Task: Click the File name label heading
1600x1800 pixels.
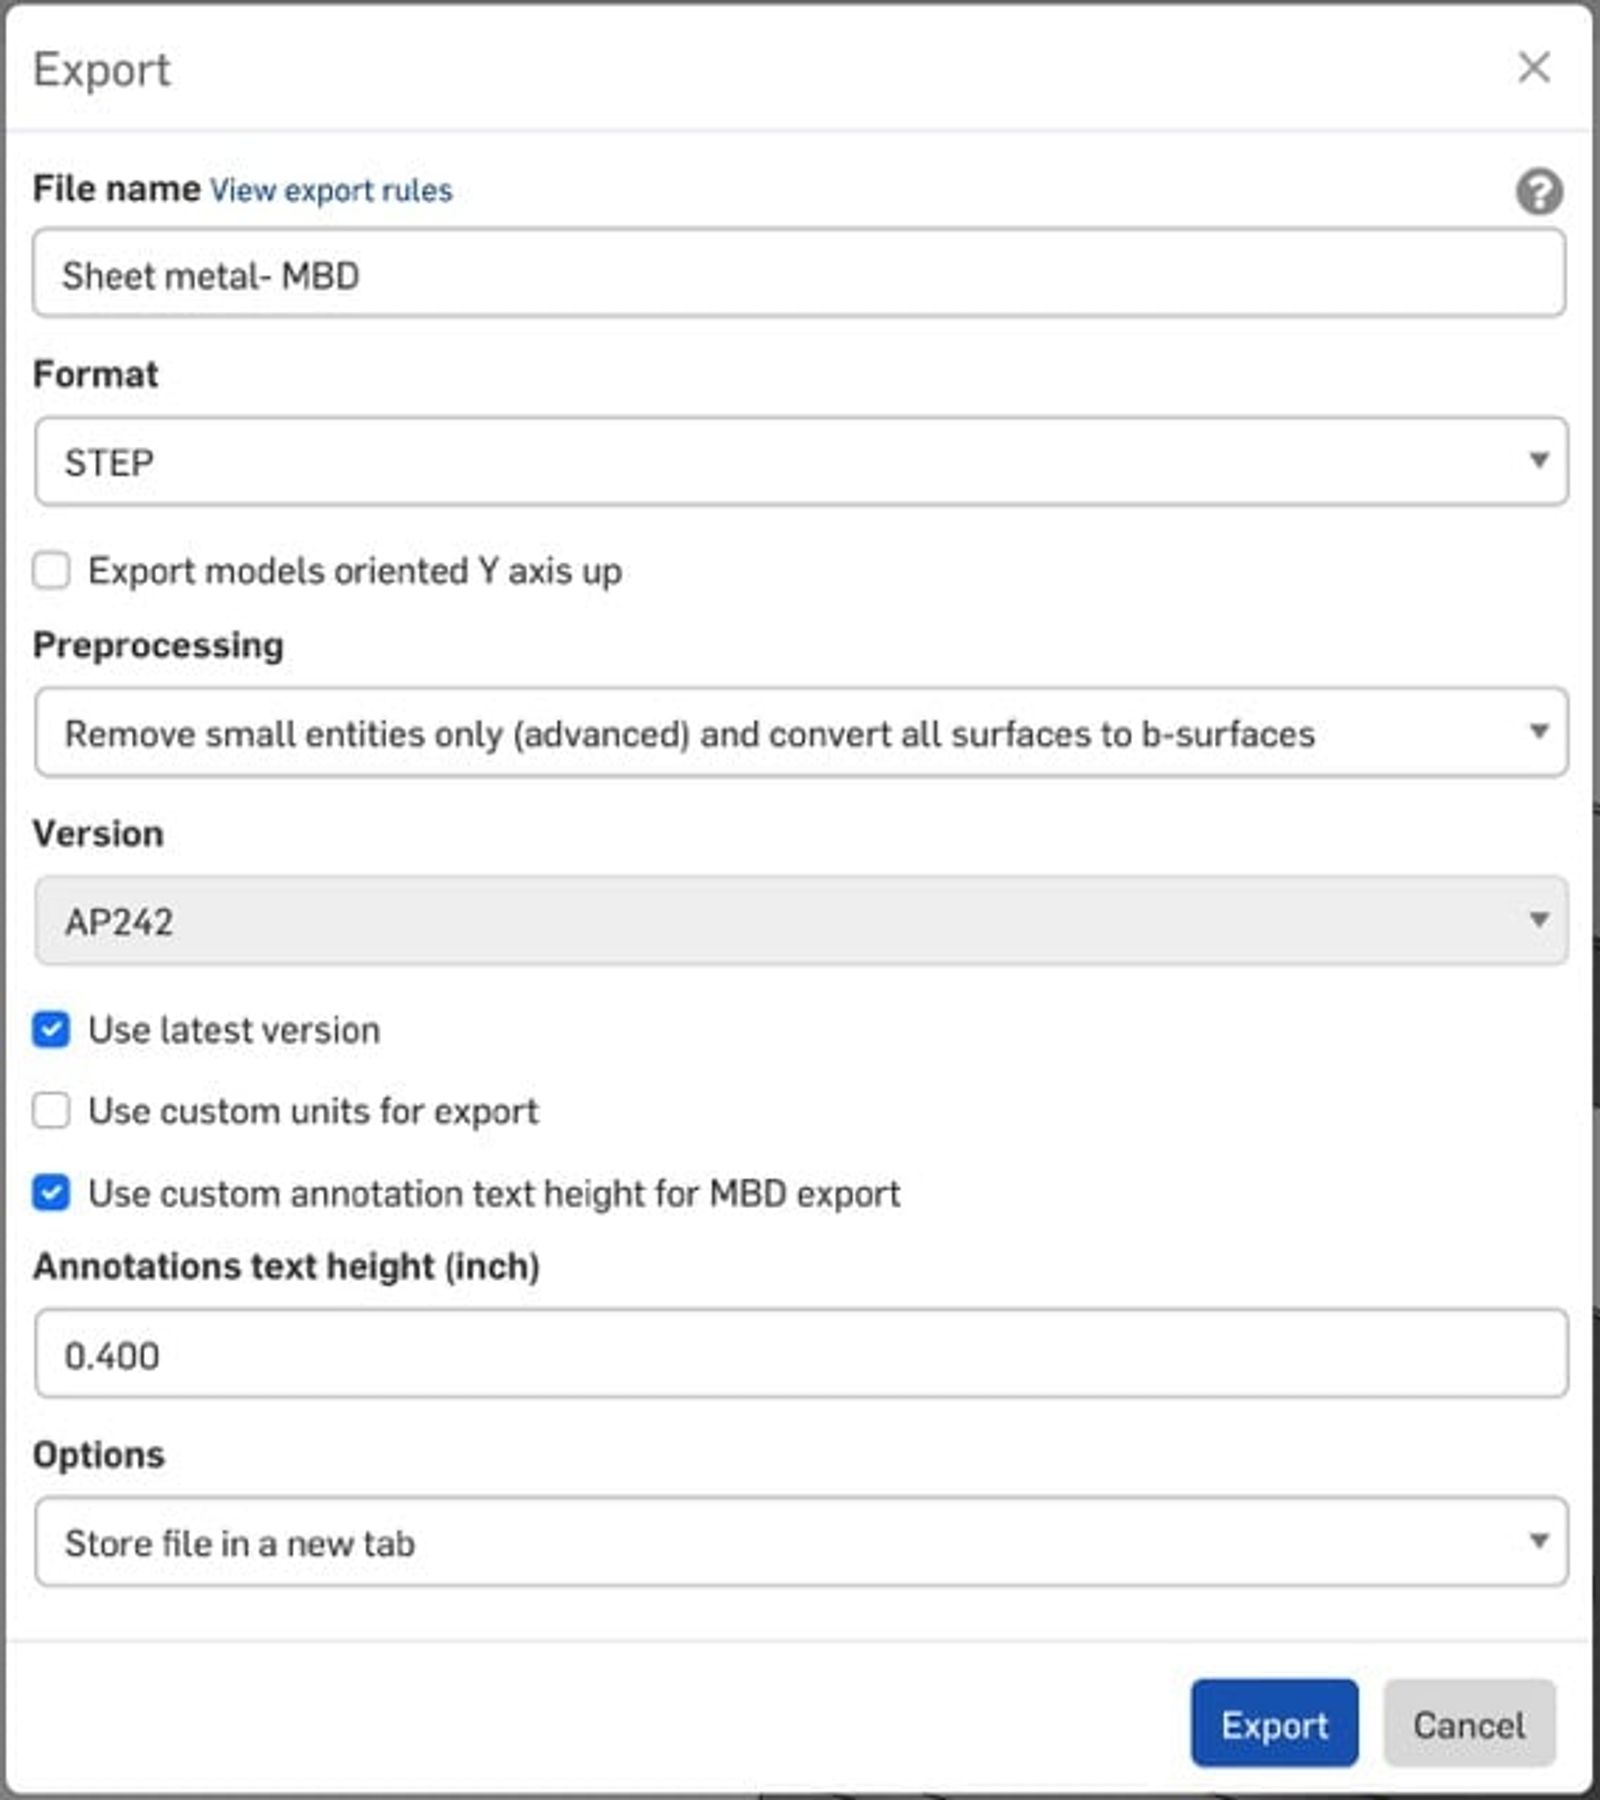Action: tap(115, 188)
